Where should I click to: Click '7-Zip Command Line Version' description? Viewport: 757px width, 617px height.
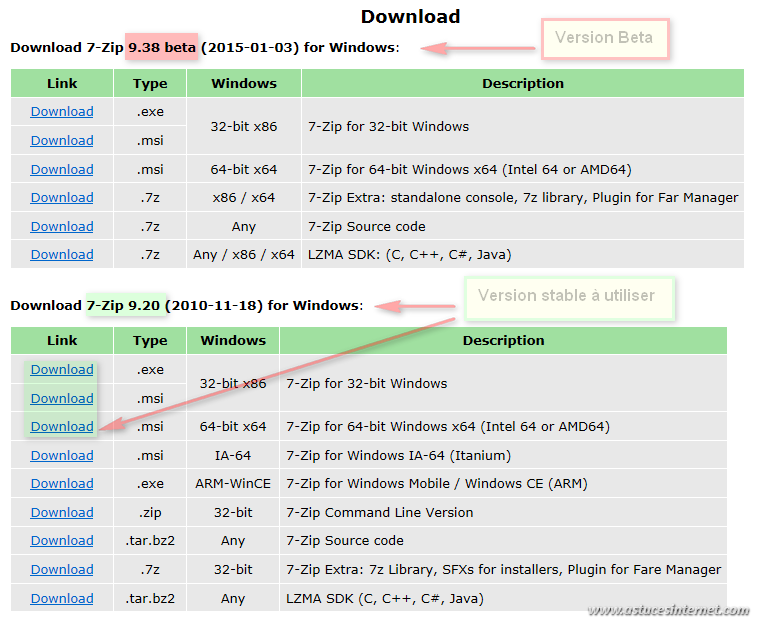(x=379, y=512)
